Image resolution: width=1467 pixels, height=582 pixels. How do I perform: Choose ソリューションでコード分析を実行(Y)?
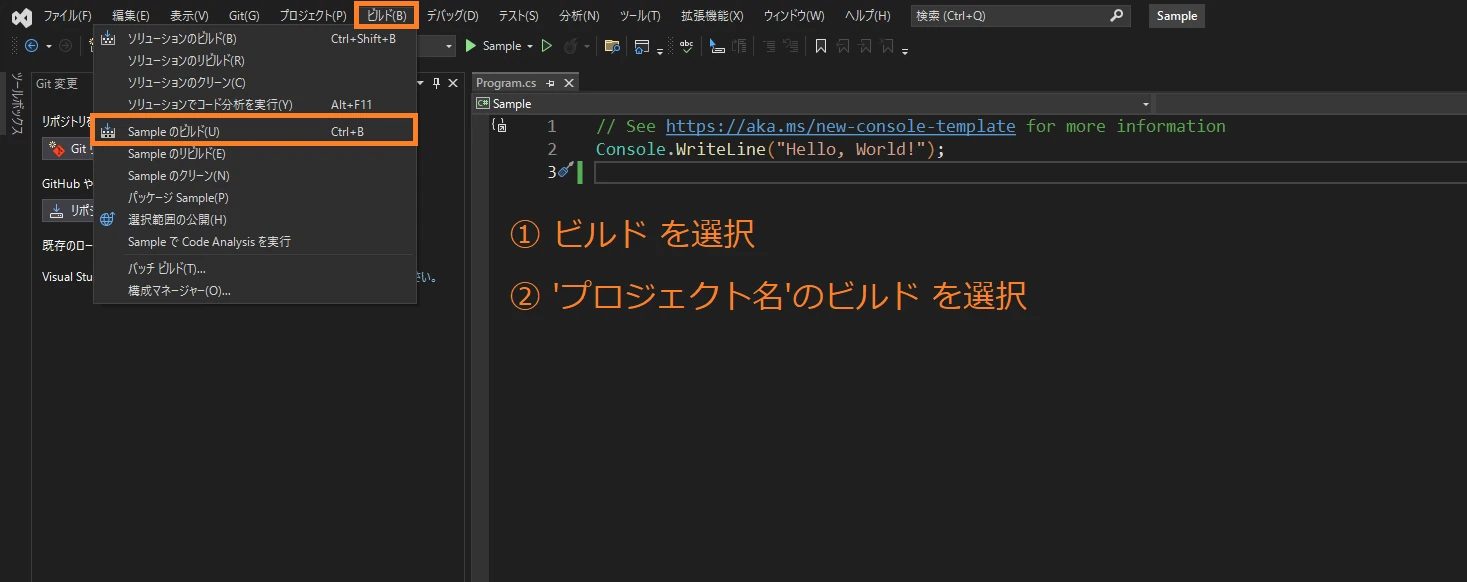click(255, 105)
